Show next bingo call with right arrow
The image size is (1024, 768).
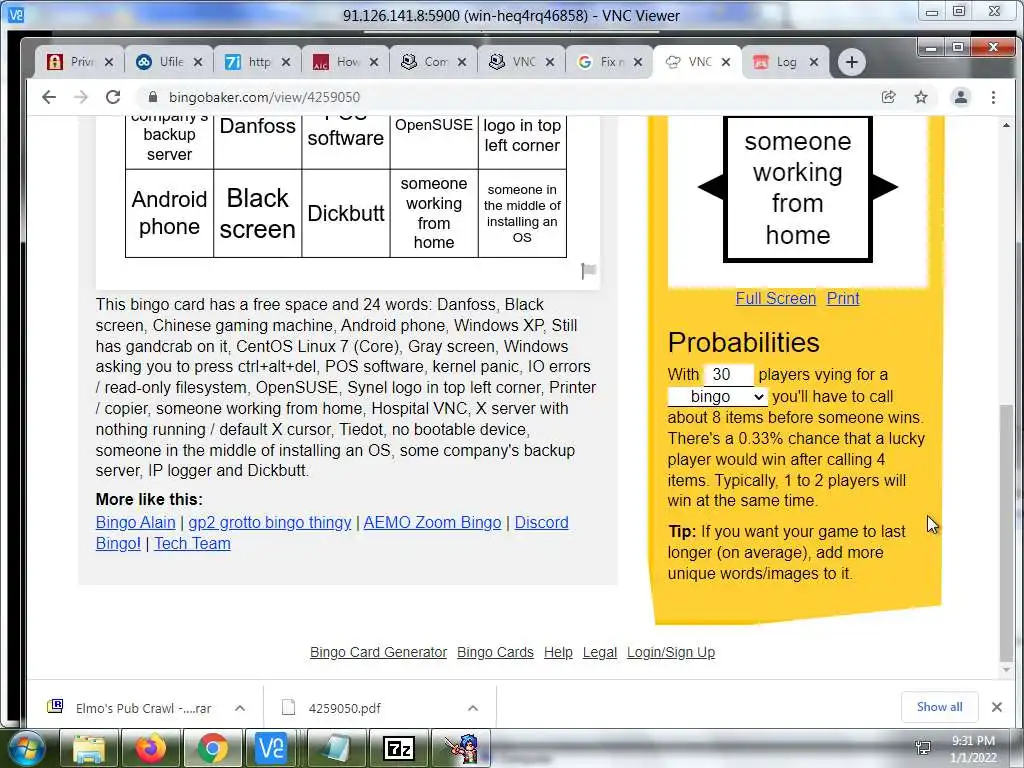886,187
